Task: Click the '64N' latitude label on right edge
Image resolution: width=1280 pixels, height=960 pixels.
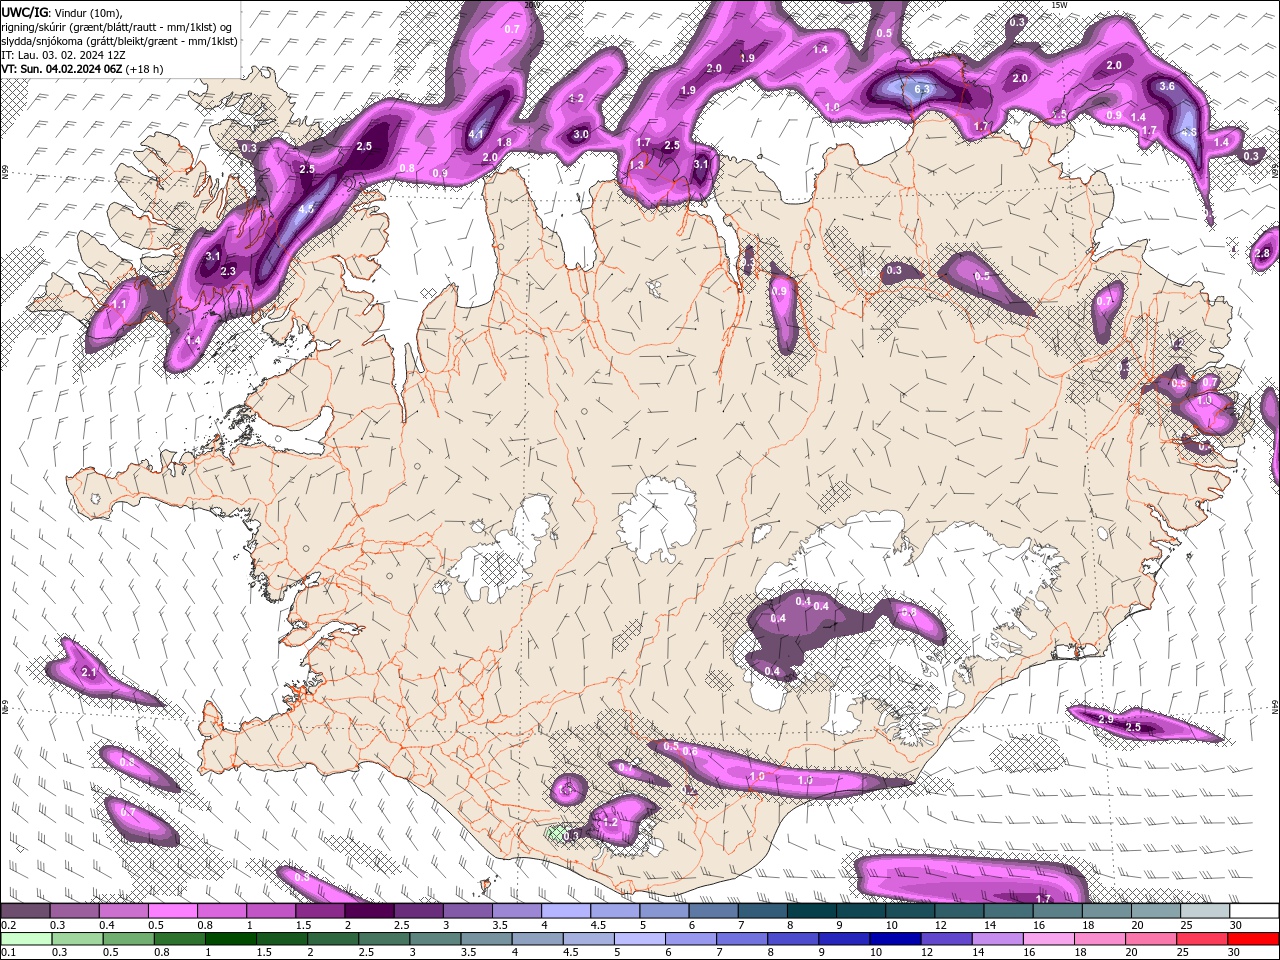Action: click(x=1275, y=706)
